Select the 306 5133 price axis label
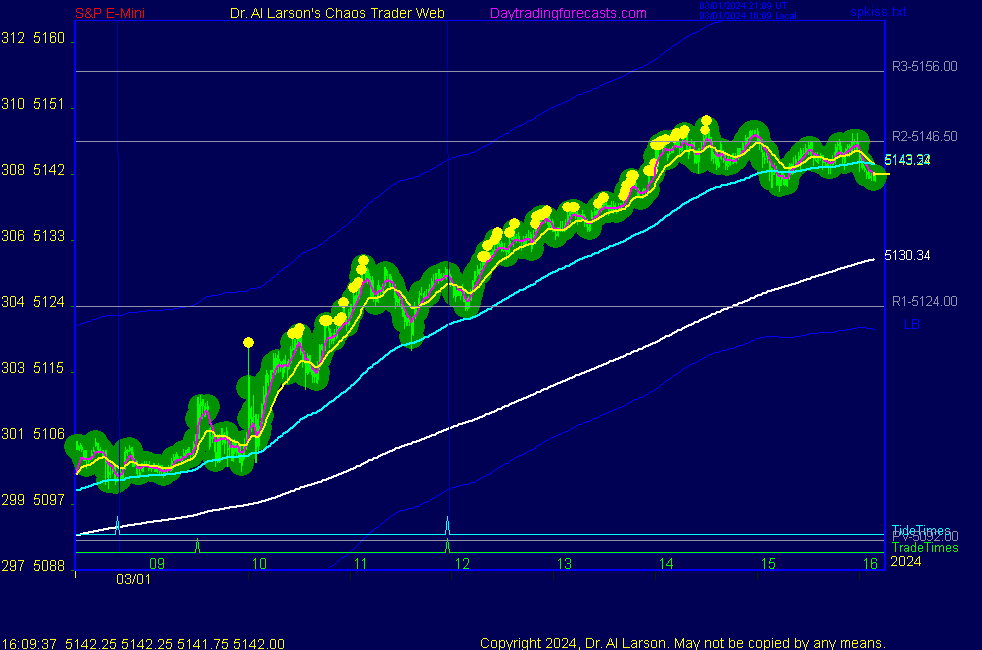Screen dimensions: 982x650 coord(33,236)
